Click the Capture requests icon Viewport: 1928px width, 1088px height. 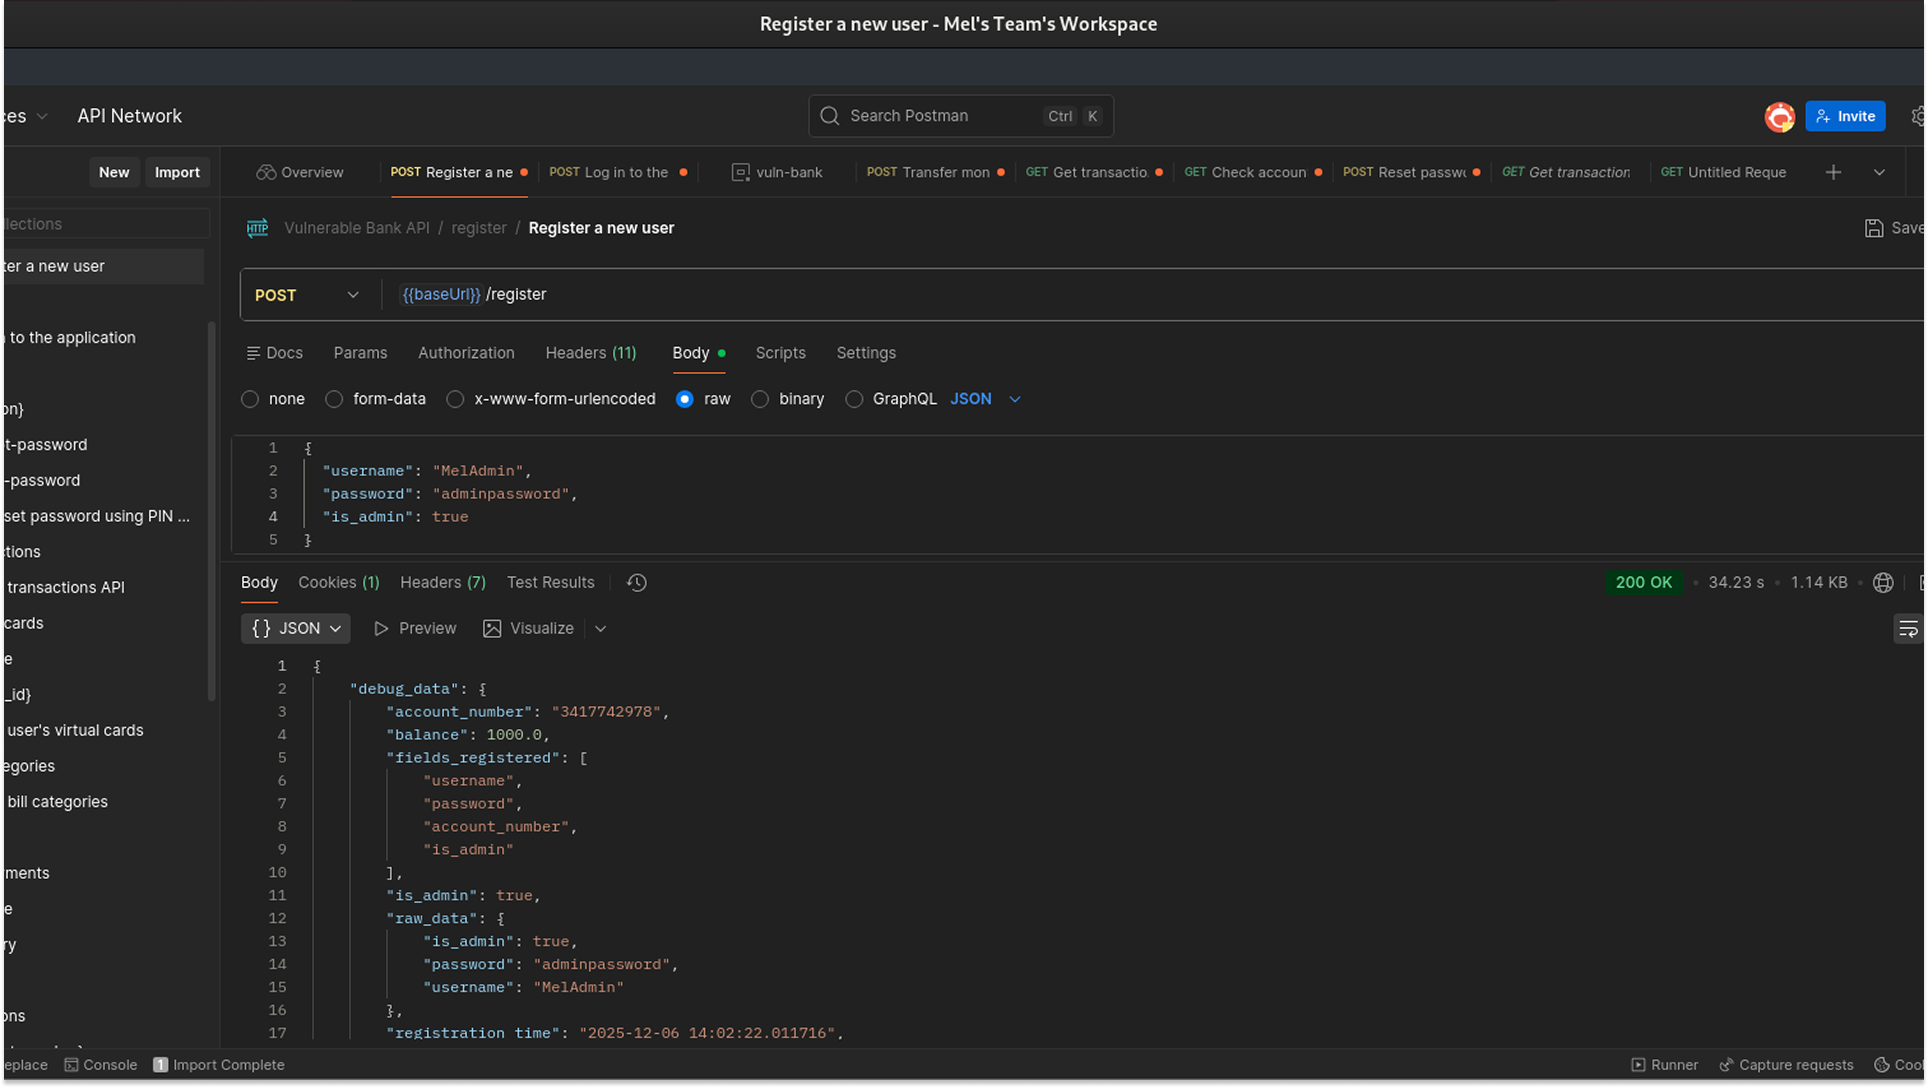[1726, 1065]
